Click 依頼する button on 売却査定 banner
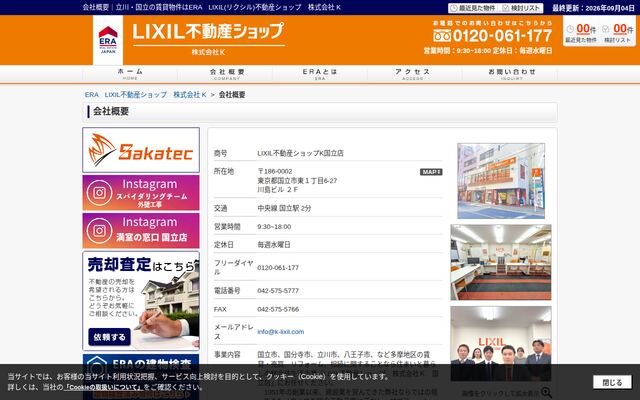Image resolution: width=640 pixels, height=400 pixels. 109,337
